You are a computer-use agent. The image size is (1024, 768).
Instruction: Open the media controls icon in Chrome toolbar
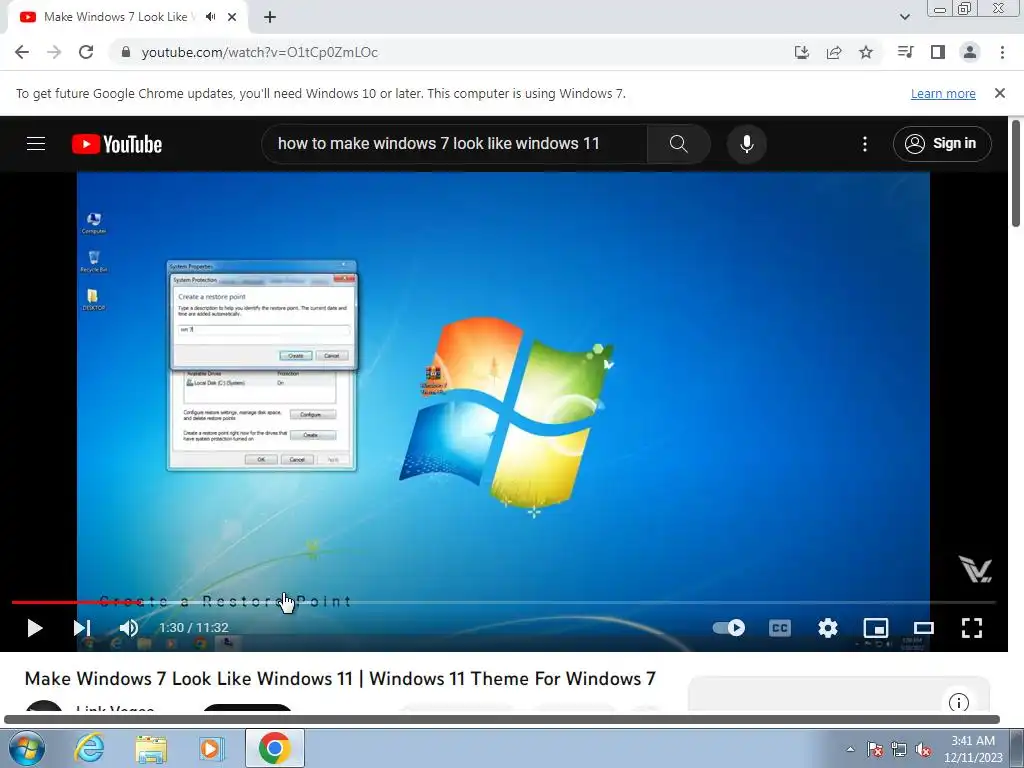tap(905, 52)
